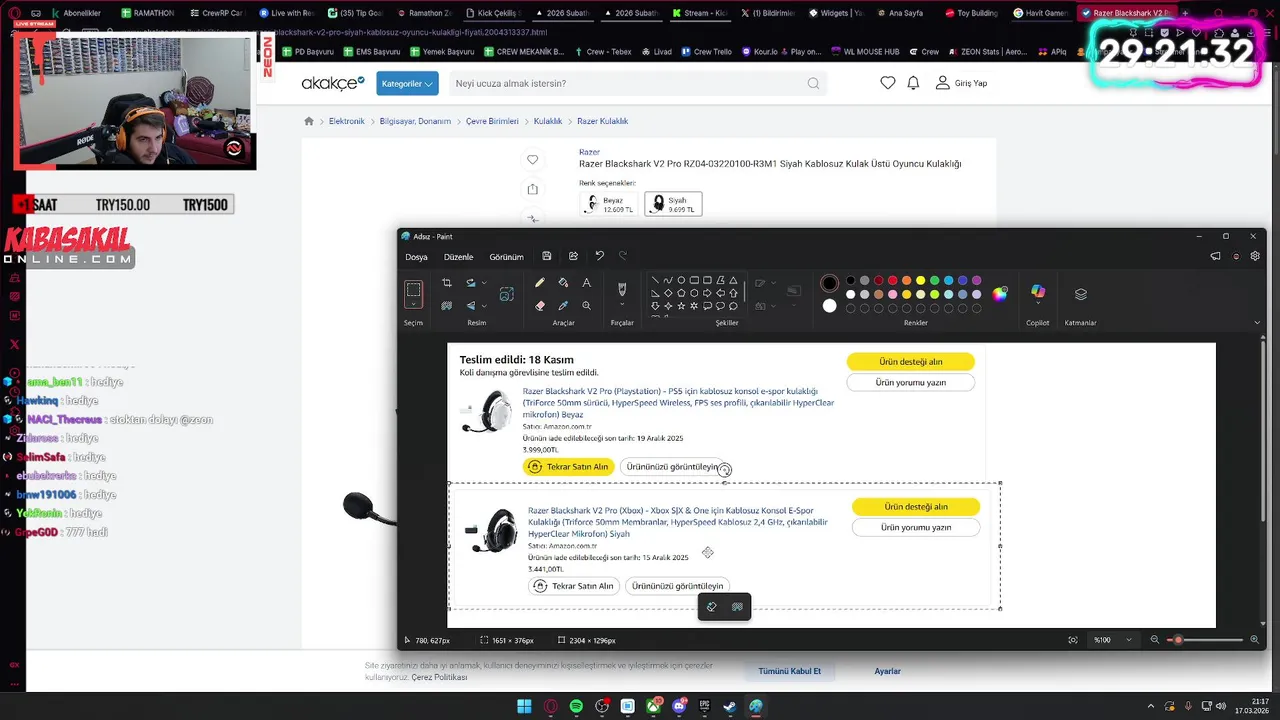Choose the Beyaz color option for the headset
The image size is (1280, 720).
608,204
